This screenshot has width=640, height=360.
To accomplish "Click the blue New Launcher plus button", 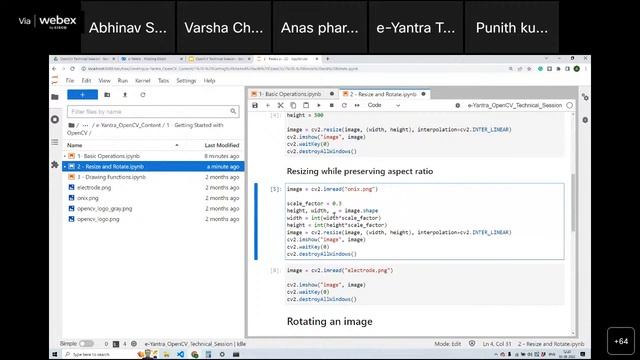I will coord(82,95).
